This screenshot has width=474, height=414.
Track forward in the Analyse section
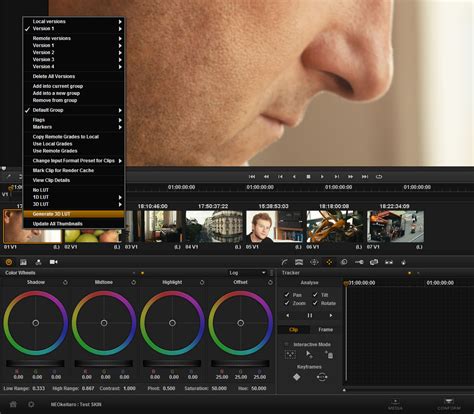331,315
